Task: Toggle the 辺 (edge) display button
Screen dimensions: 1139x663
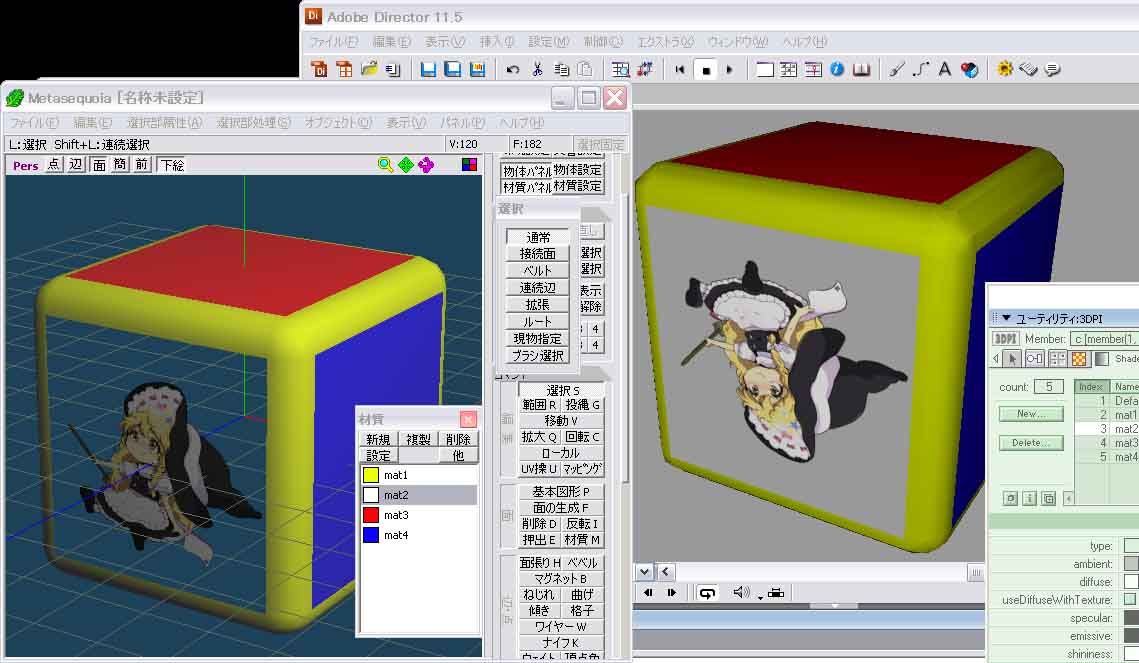Action: pyautogui.click(x=76, y=165)
